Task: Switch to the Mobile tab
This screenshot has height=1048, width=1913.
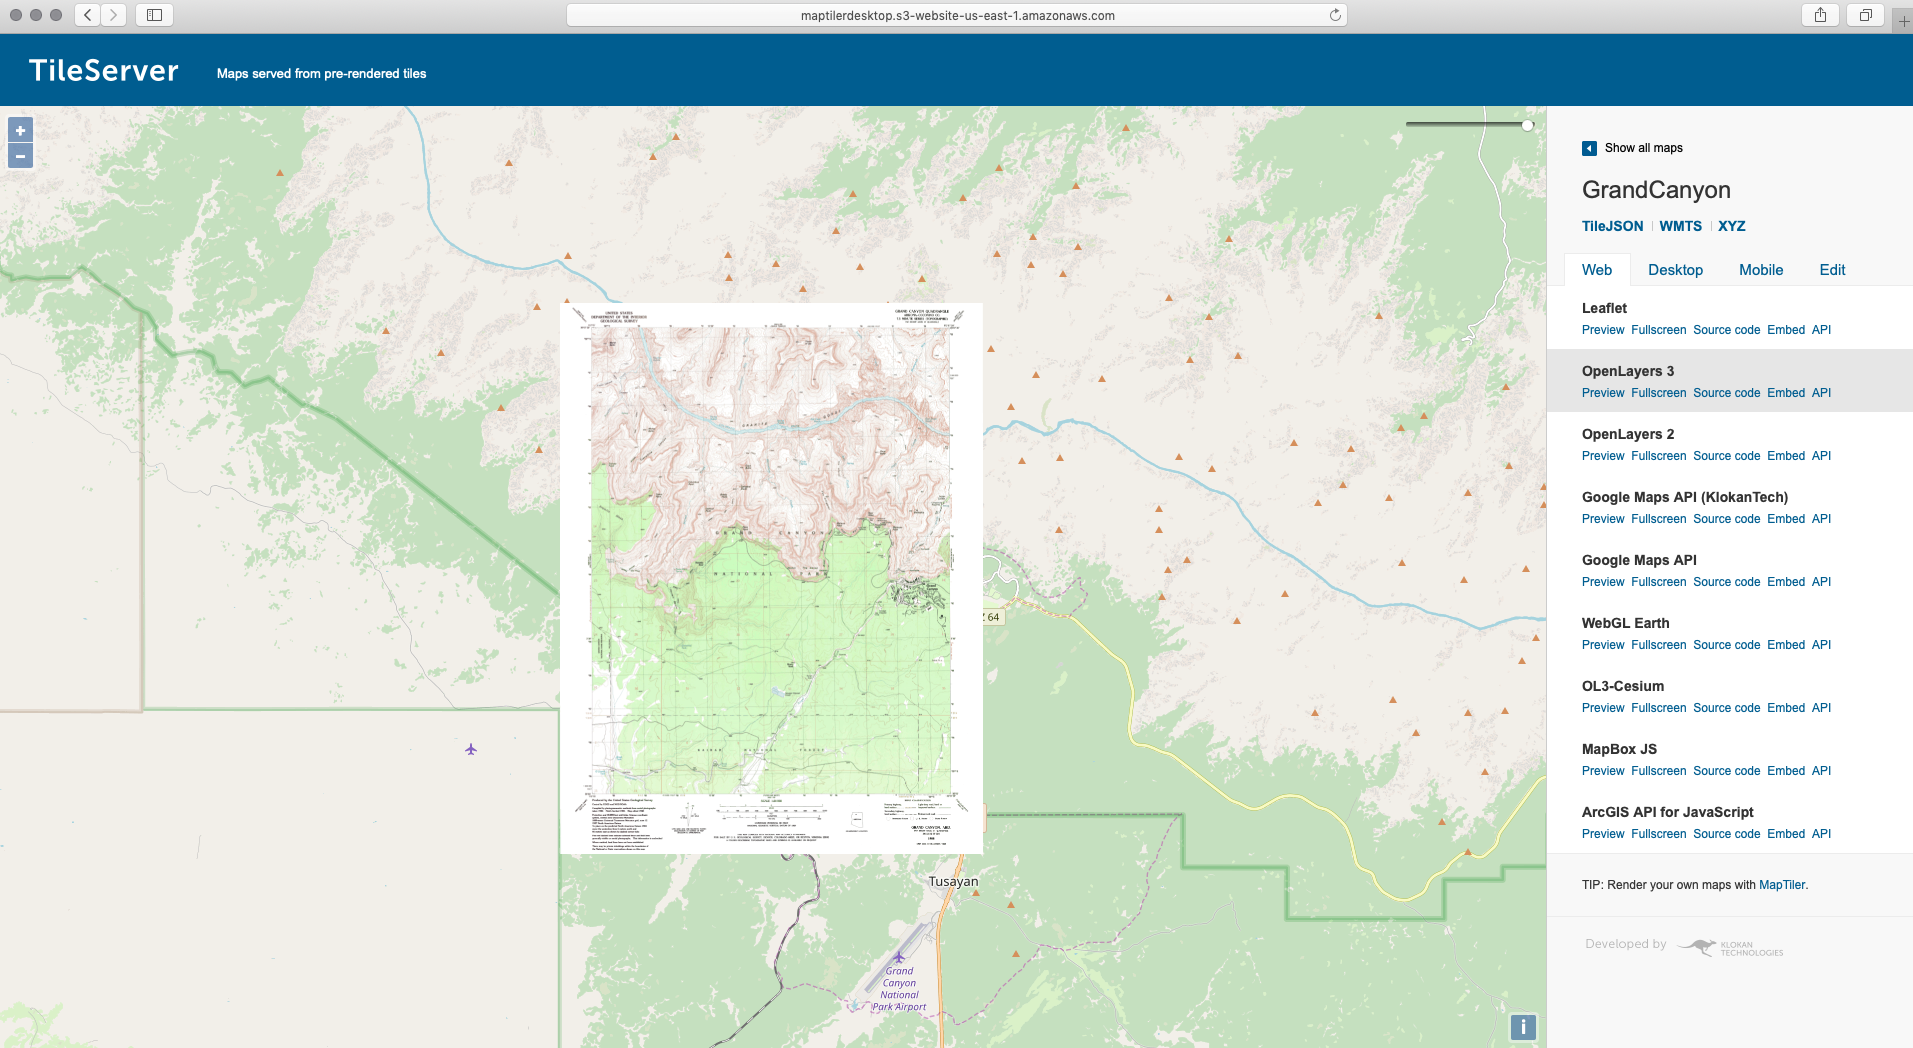Action: (x=1760, y=270)
